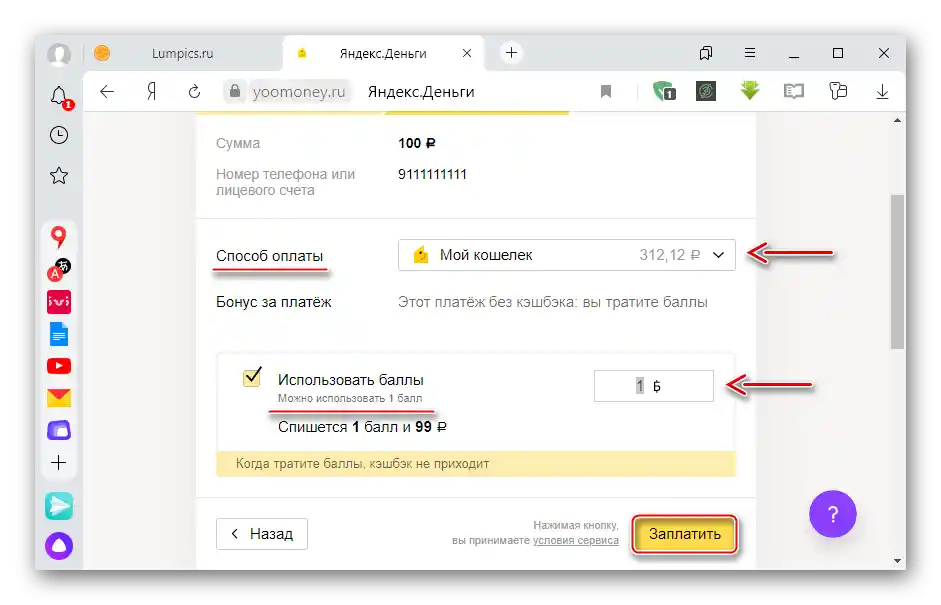941x605 pixels.
Task: Click Можно использовать 1 балл hint
Action: coord(350,398)
